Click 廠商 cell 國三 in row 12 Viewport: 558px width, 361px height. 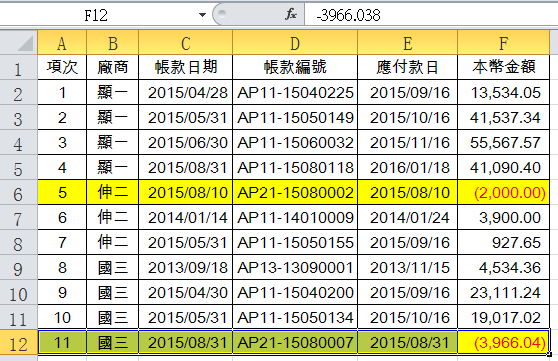click(112, 342)
